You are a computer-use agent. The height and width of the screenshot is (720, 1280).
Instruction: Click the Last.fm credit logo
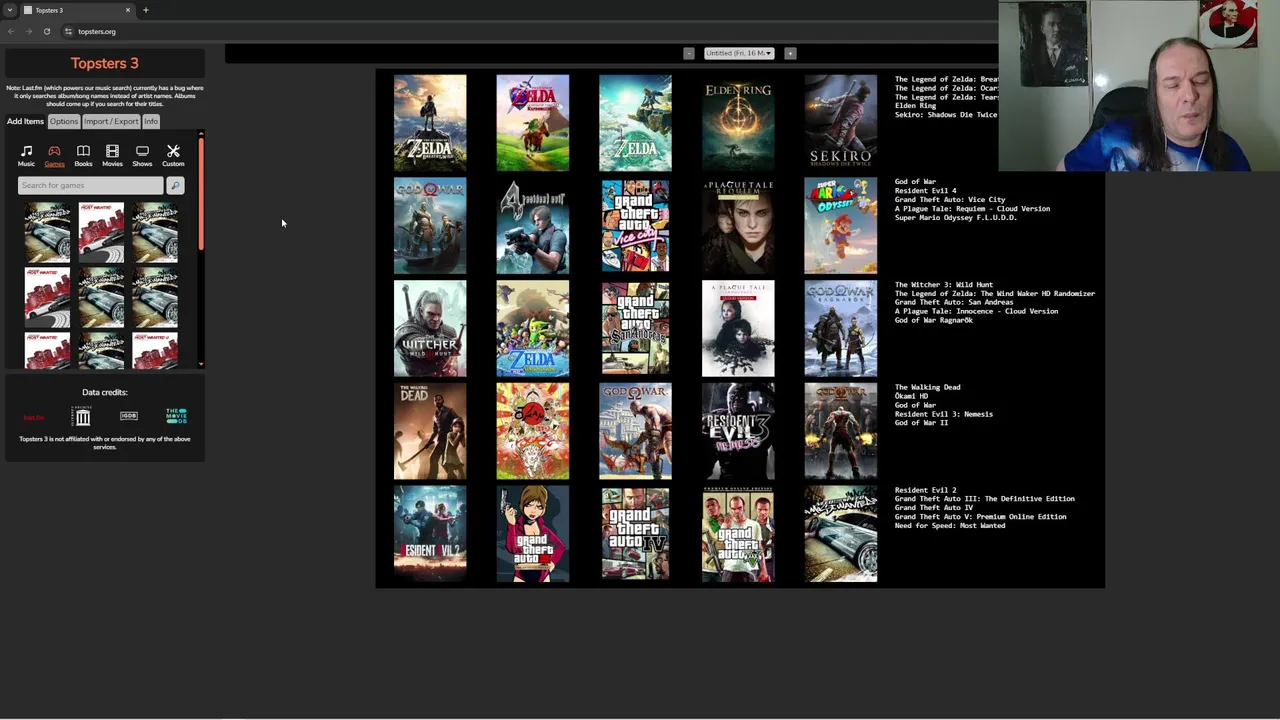tap(33, 417)
